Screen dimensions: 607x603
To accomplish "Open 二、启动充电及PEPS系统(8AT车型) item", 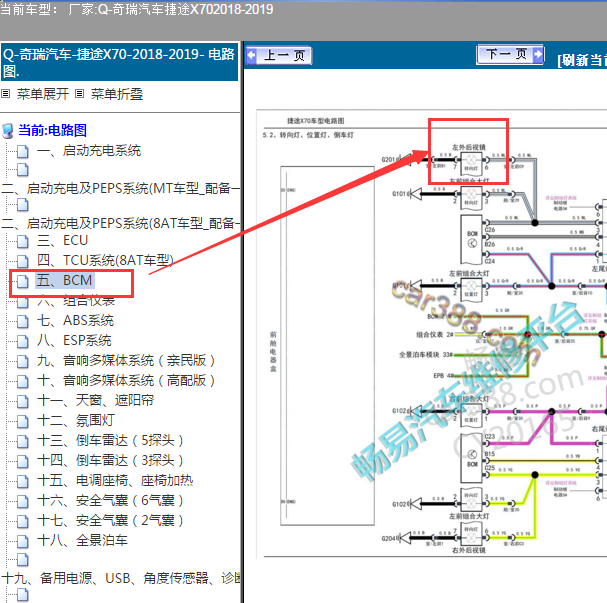I will coord(120,223).
